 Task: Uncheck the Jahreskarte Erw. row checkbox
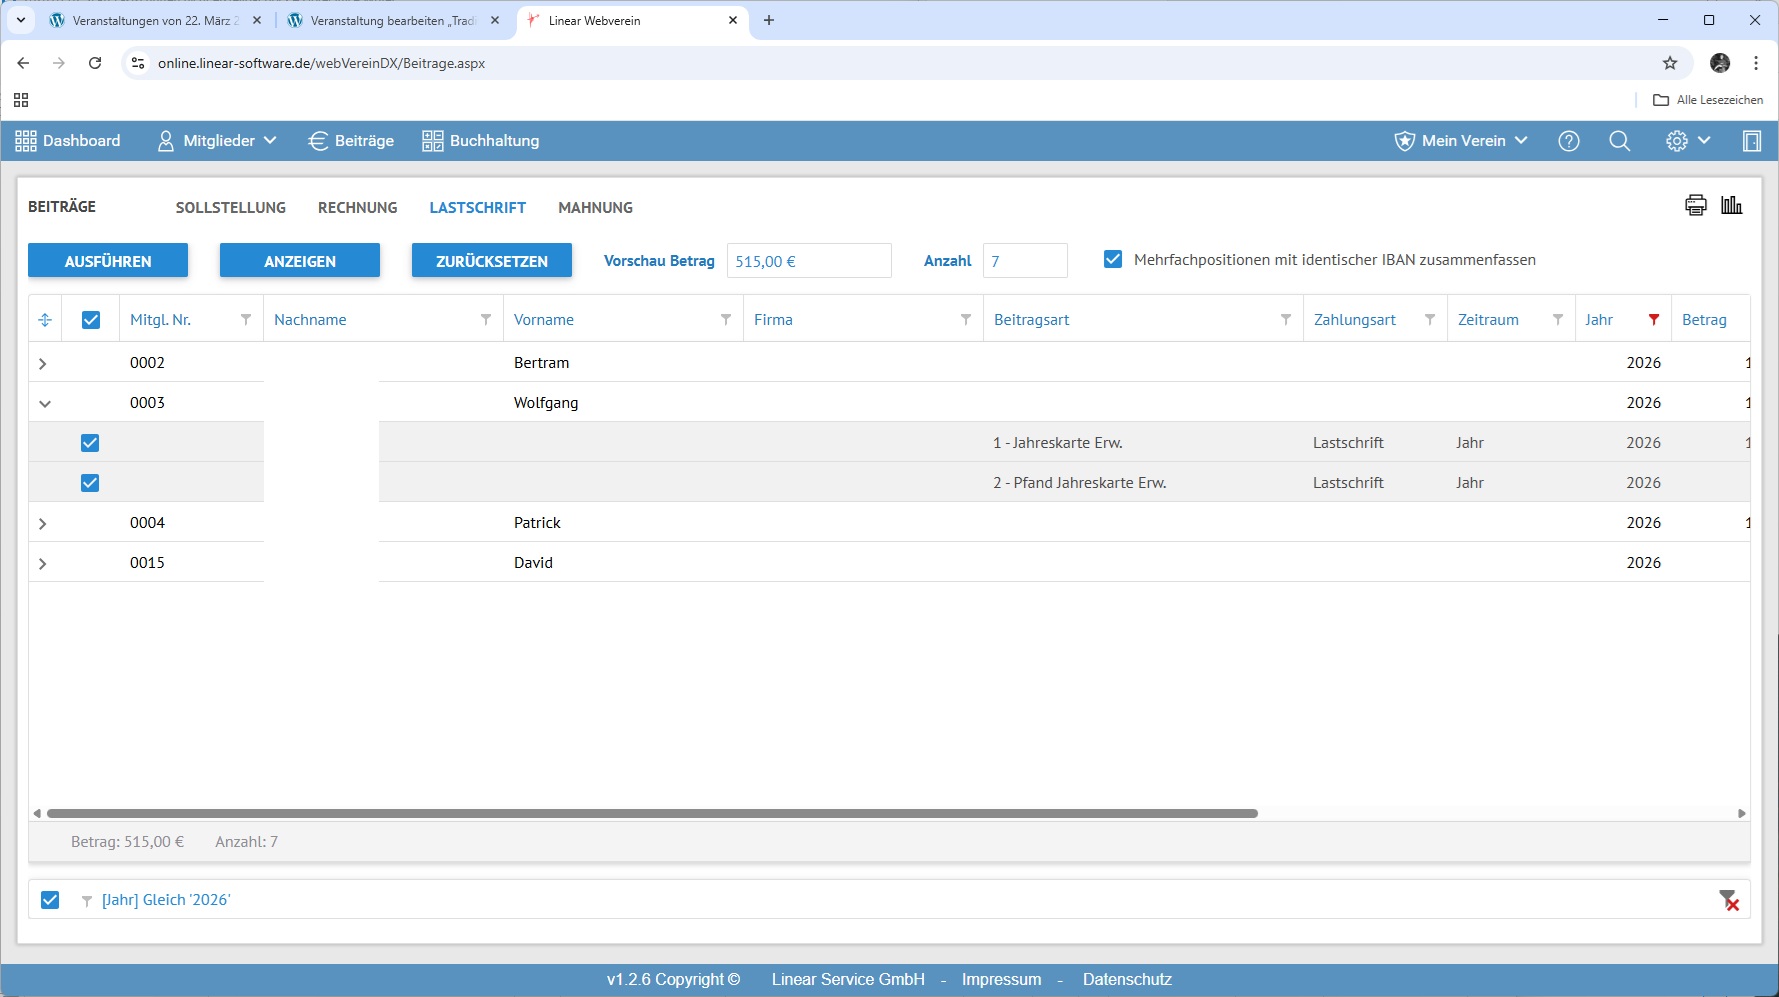(x=90, y=443)
